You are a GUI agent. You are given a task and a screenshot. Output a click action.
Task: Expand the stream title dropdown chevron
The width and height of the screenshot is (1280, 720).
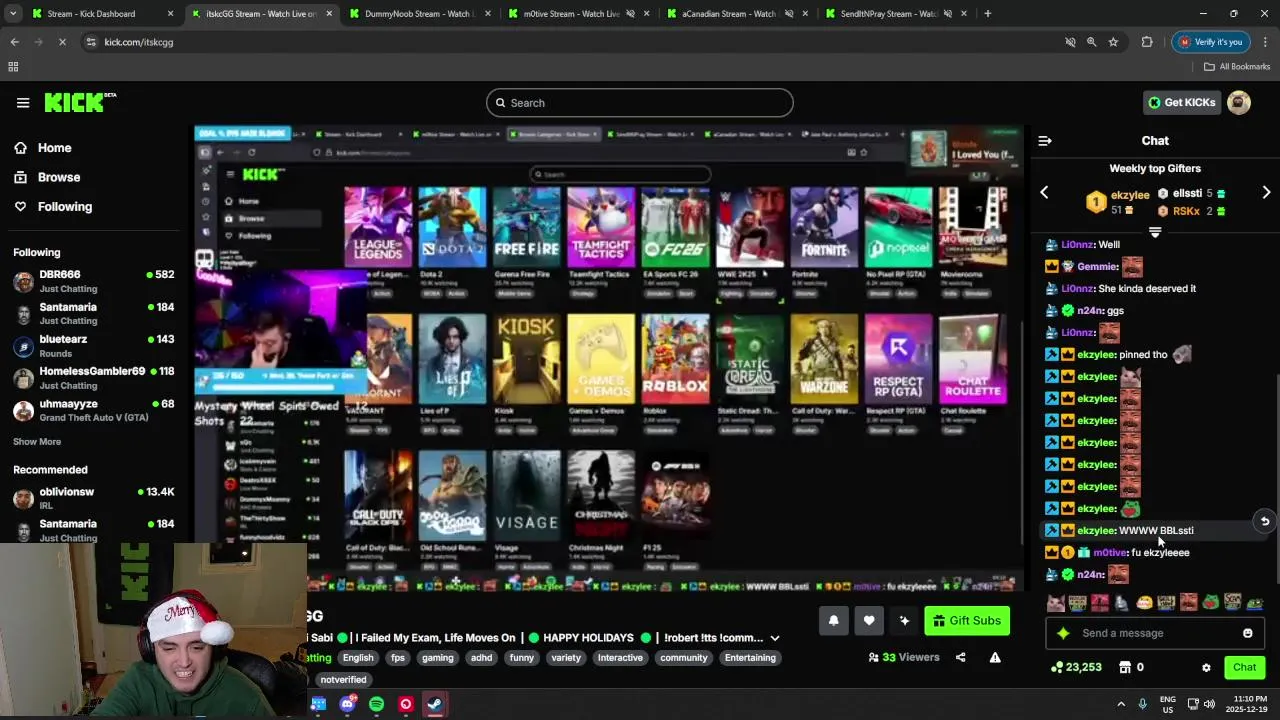pyautogui.click(x=774, y=638)
